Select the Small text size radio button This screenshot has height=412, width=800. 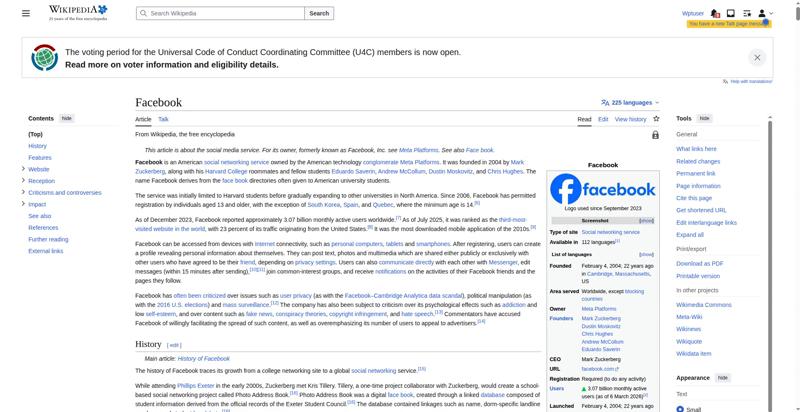[x=680, y=409]
